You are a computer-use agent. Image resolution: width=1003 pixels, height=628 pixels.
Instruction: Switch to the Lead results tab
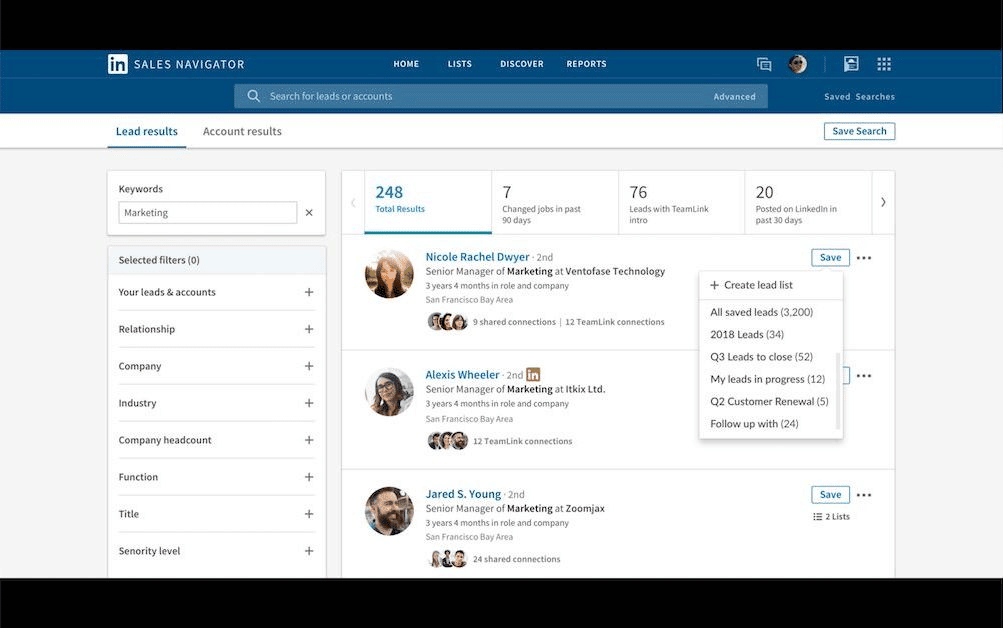pos(146,131)
